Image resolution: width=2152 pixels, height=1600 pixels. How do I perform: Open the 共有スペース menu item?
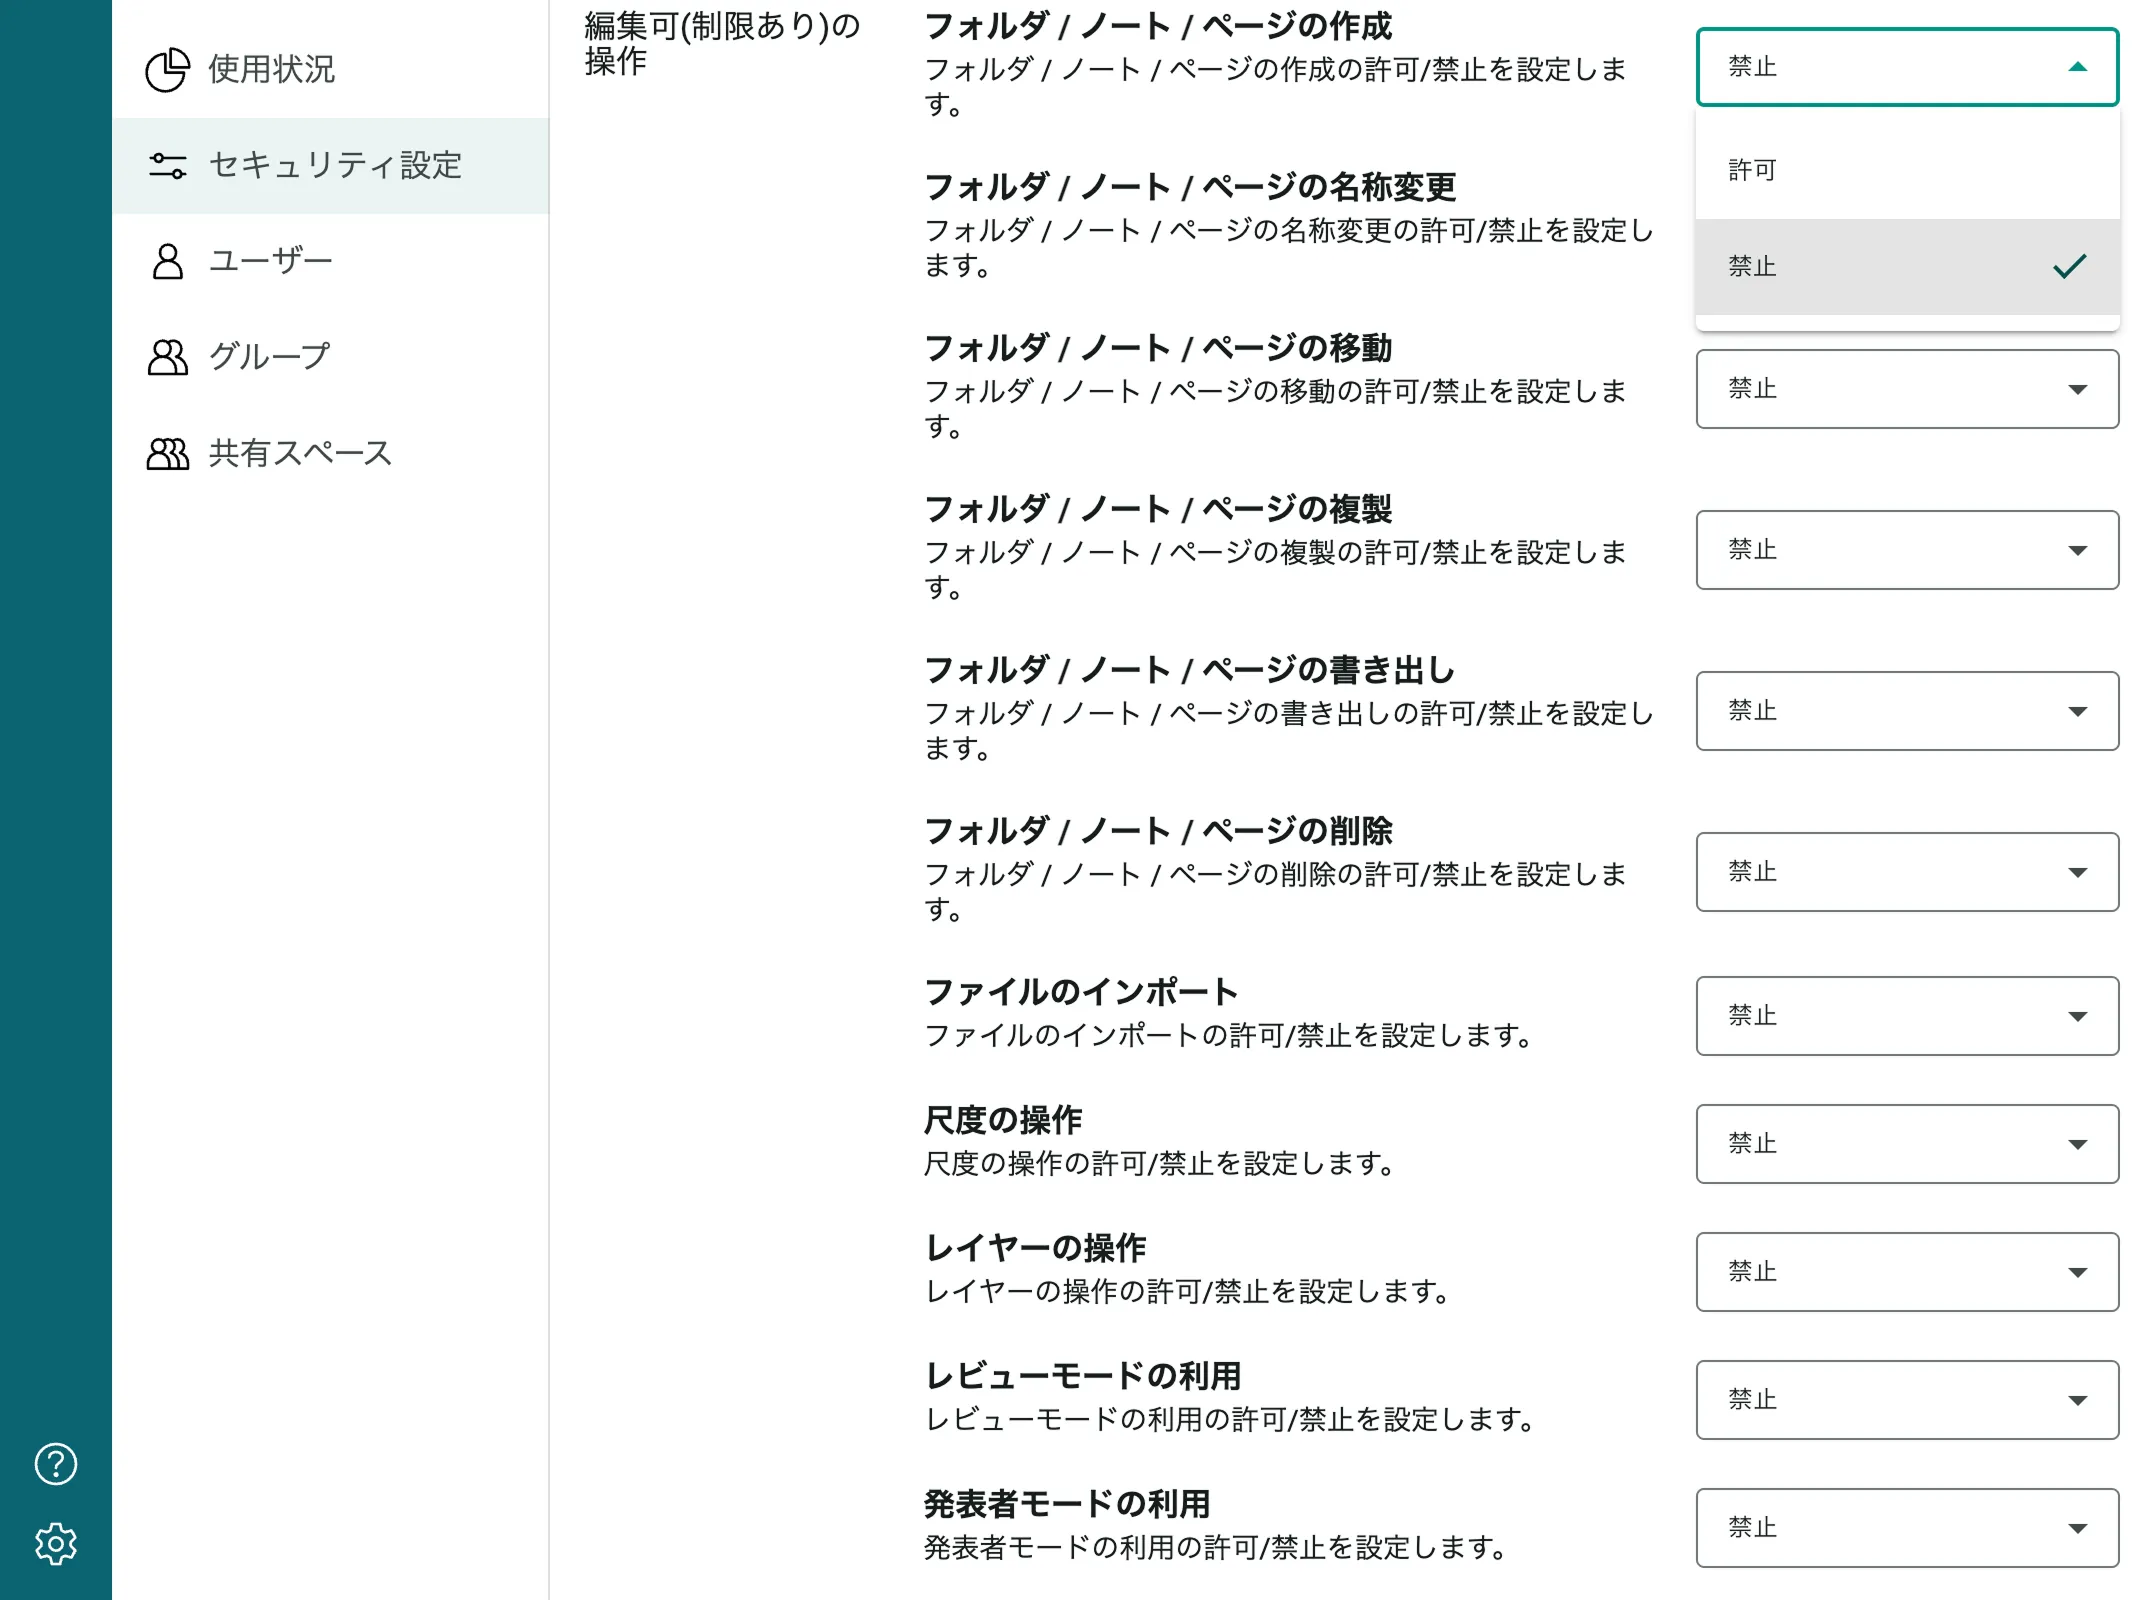coord(331,453)
